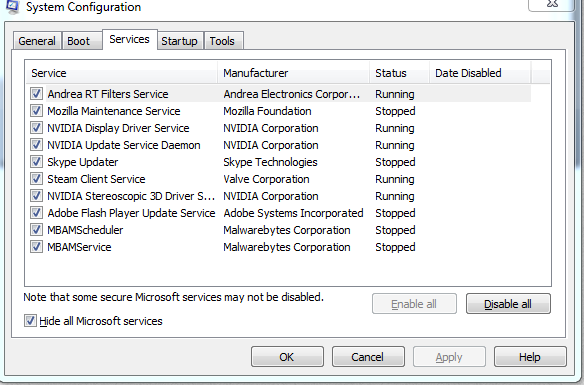Select Mozilla Maintenance Service row text
The image size is (584, 385).
click(114, 111)
